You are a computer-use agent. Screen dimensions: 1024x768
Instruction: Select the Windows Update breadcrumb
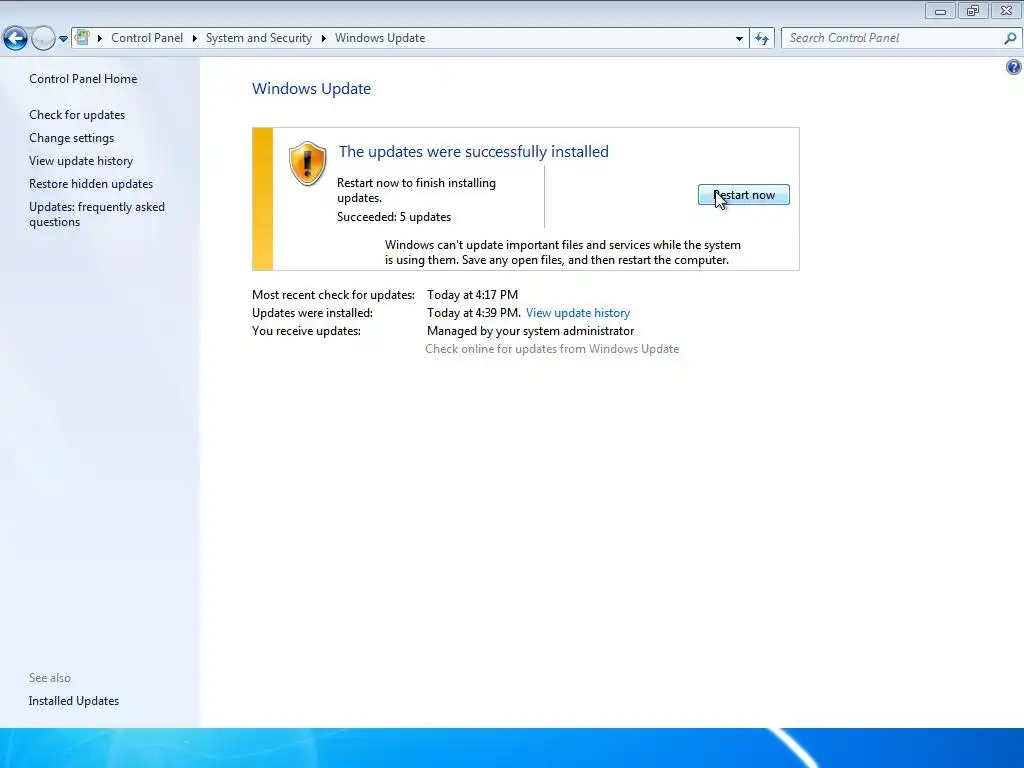[x=380, y=38]
